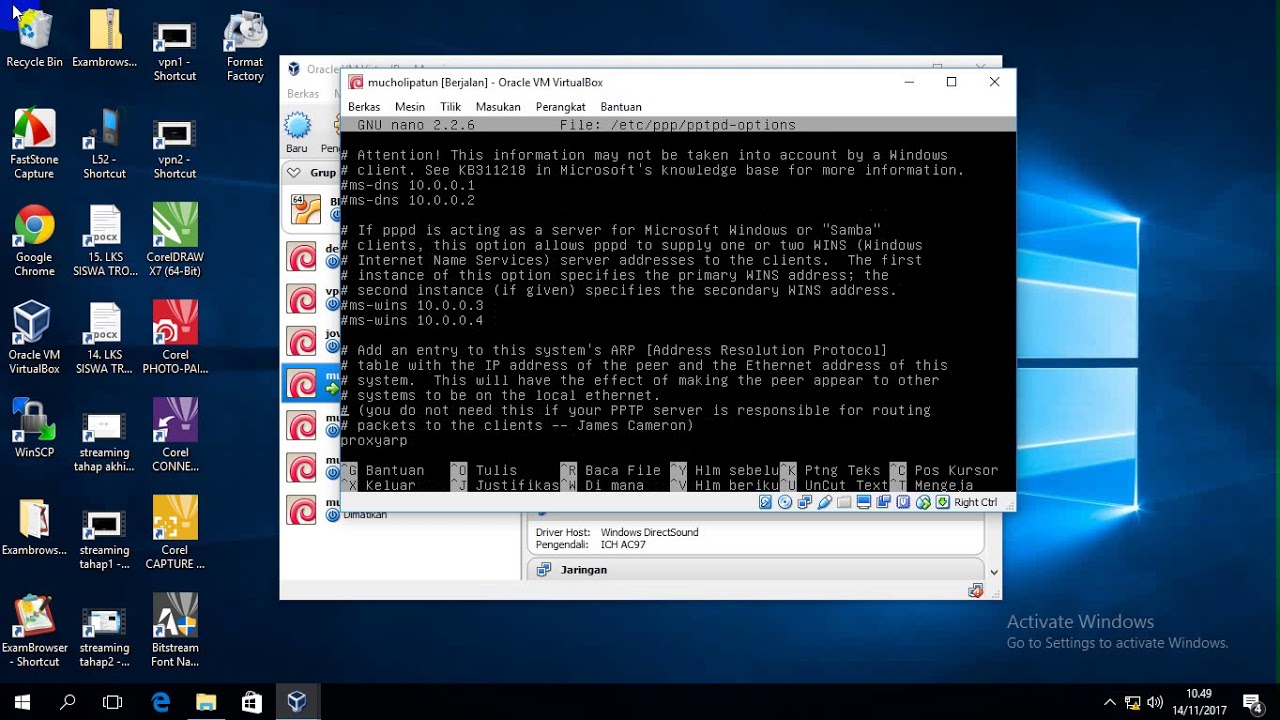This screenshot has width=1280, height=720.
Task: Click the mouse integration indicator in VM status bar
Action: coord(923,502)
